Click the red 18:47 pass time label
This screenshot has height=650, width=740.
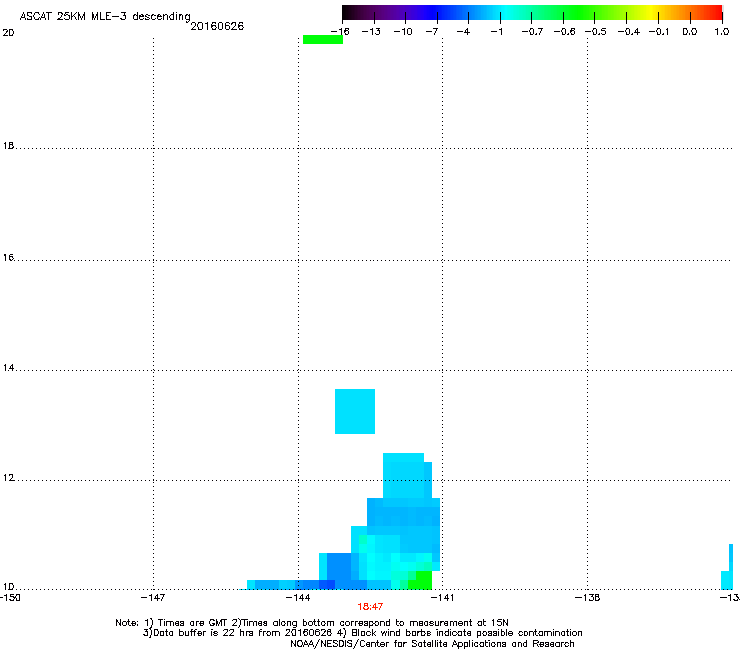click(x=370, y=607)
